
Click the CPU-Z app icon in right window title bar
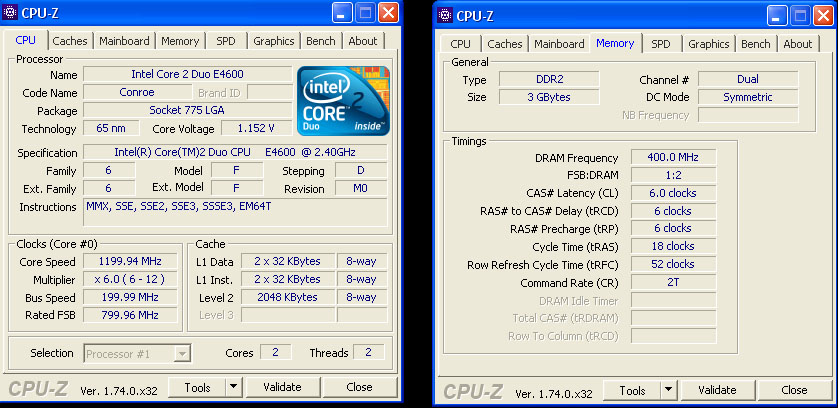445,15
